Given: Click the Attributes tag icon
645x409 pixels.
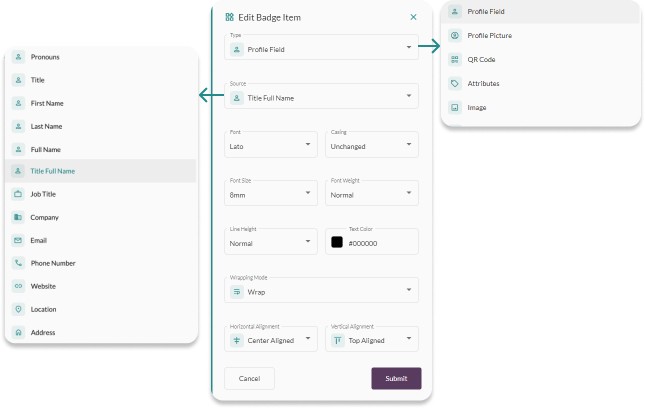Looking at the screenshot, I should (455, 83).
